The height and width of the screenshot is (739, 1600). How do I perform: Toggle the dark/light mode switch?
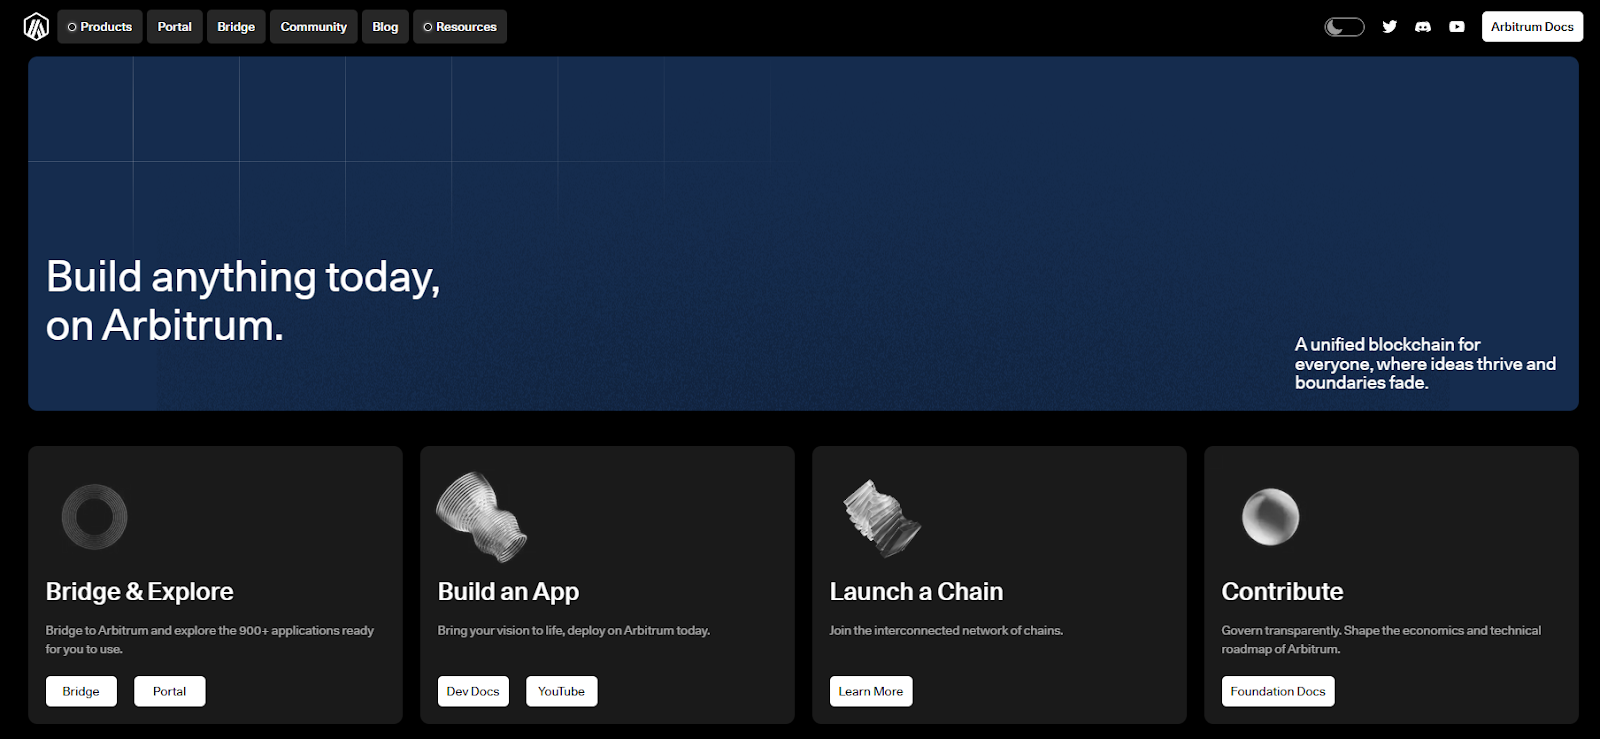click(1344, 27)
